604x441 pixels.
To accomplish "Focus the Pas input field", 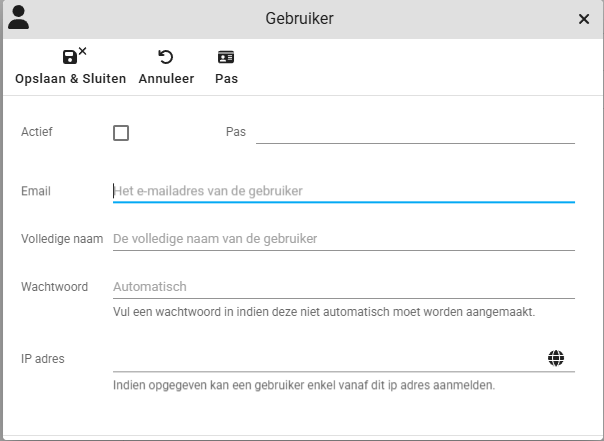I will (415, 132).
